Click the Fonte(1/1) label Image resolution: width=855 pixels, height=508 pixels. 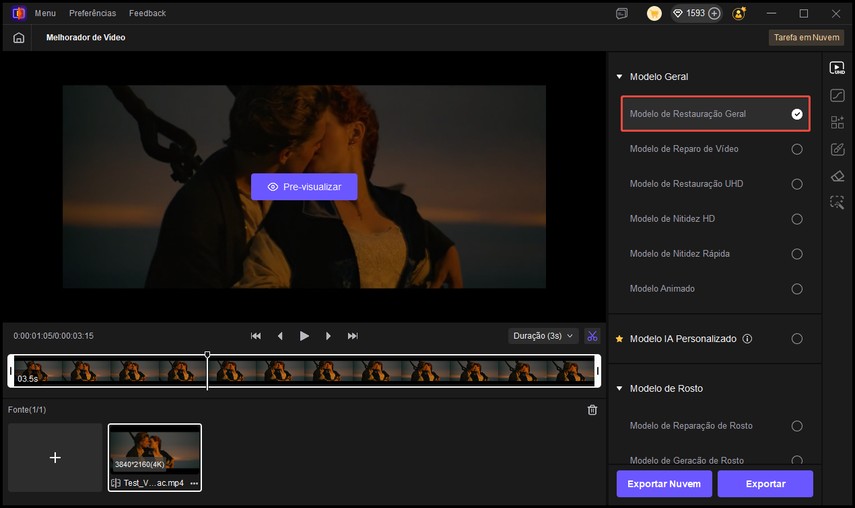click(x=27, y=410)
